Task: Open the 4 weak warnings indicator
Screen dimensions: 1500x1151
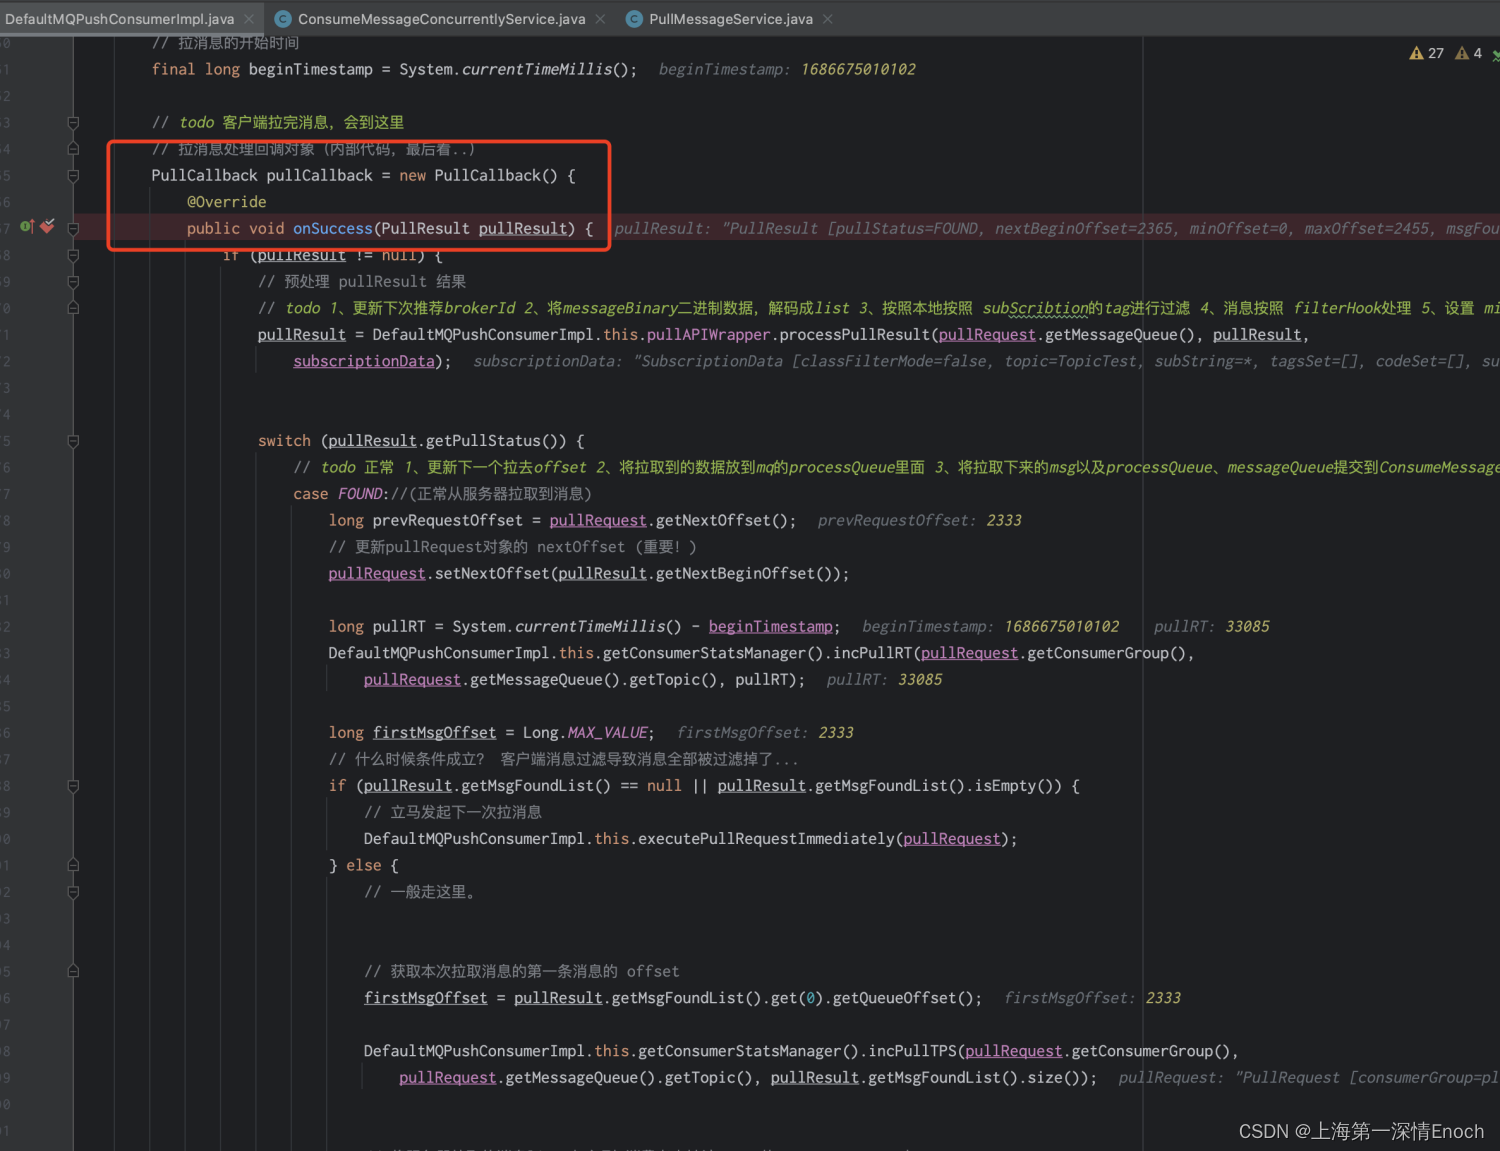Action: pyautogui.click(x=1469, y=53)
